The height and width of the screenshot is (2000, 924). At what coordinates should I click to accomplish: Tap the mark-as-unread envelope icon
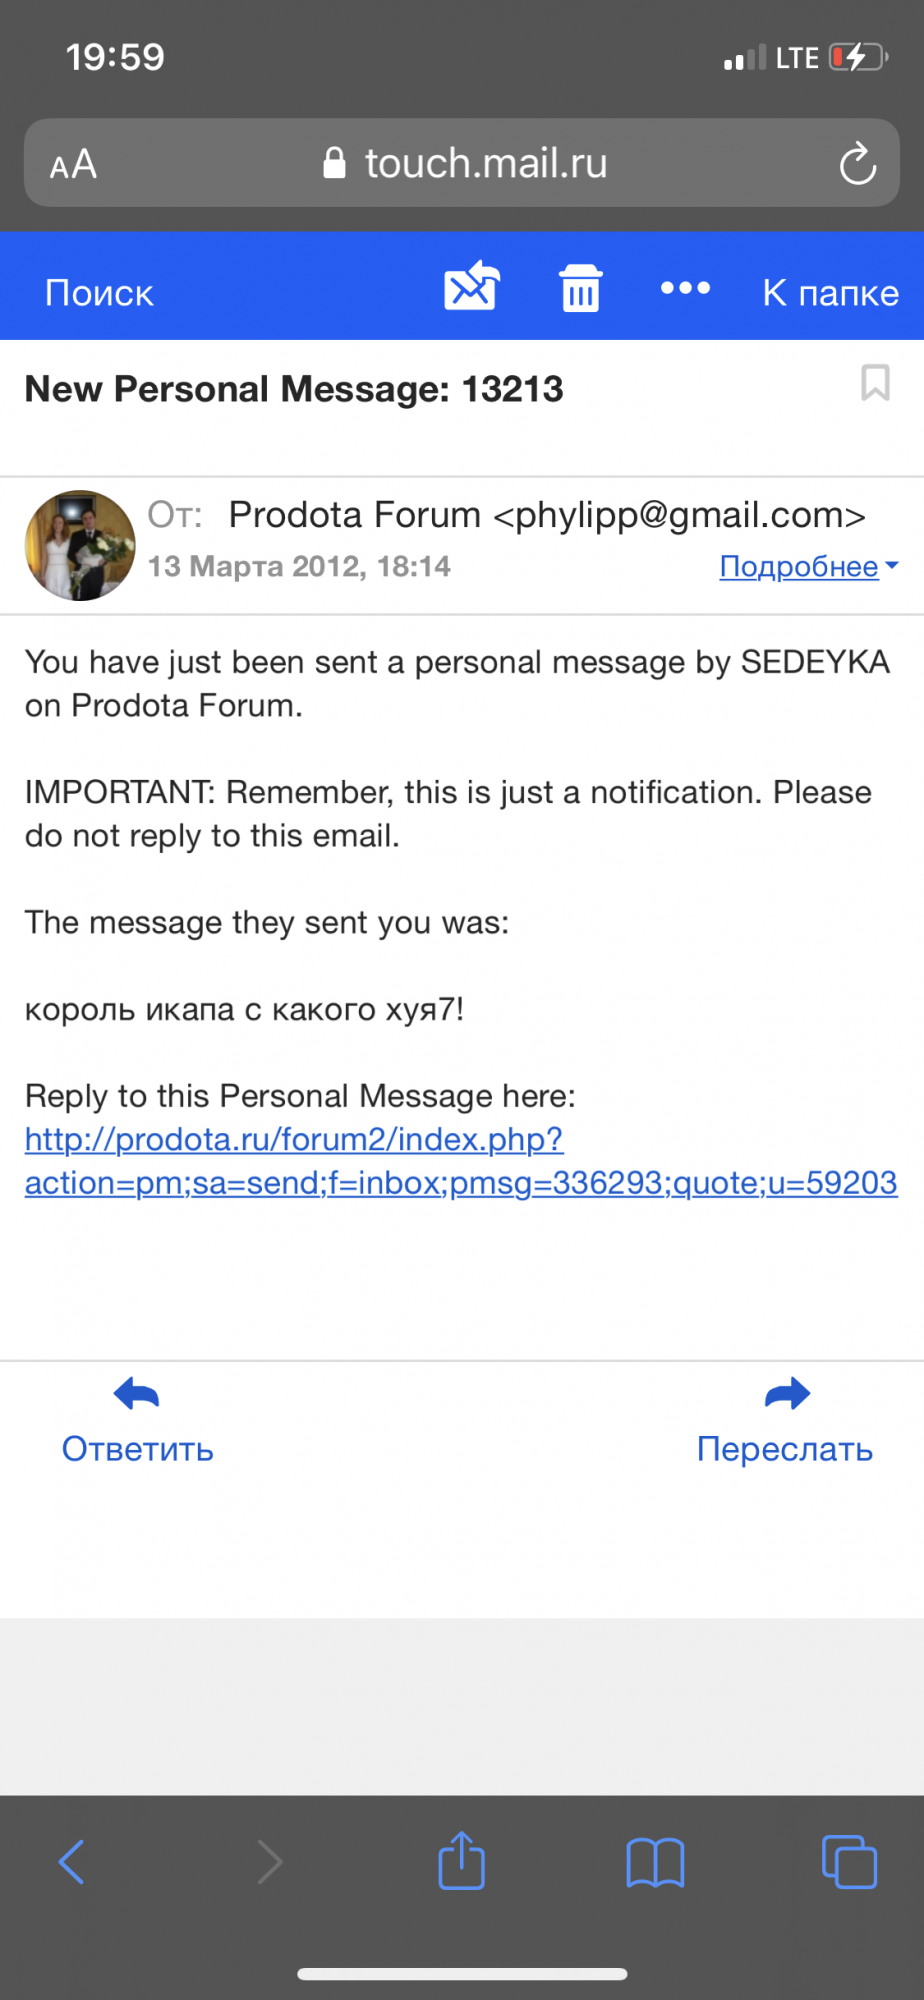point(471,288)
